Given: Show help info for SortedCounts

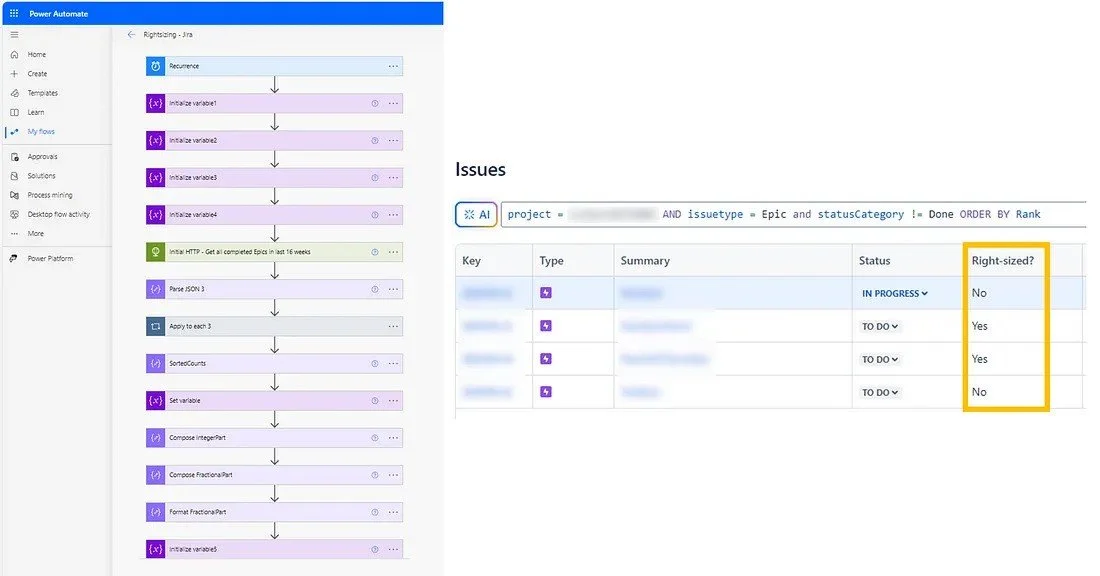Looking at the screenshot, I should point(375,363).
